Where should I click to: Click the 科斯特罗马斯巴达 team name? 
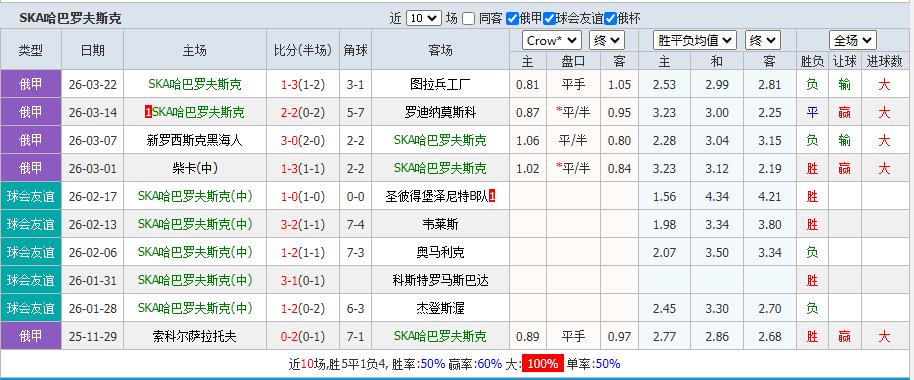click(440, 280)
